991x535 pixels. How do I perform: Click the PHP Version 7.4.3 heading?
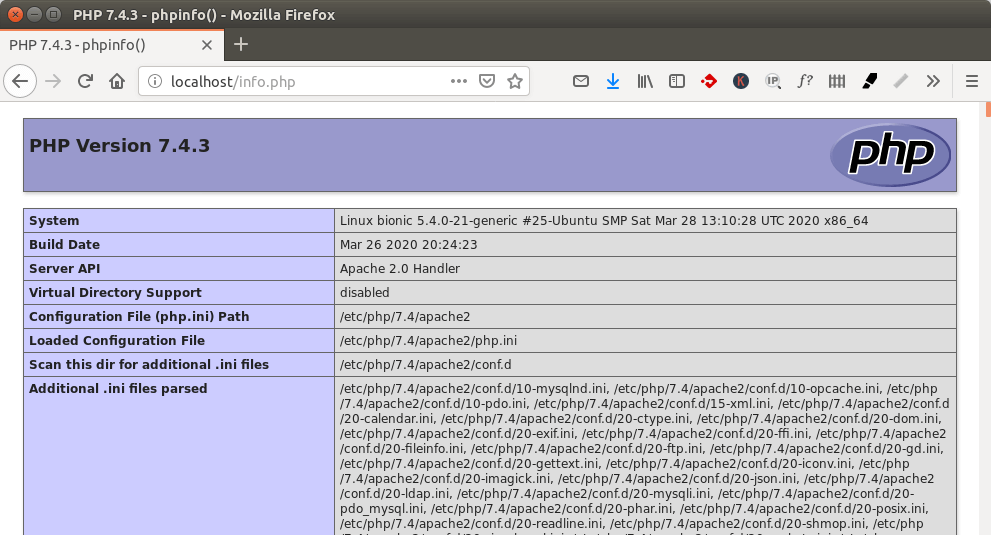tap(119, 145)
